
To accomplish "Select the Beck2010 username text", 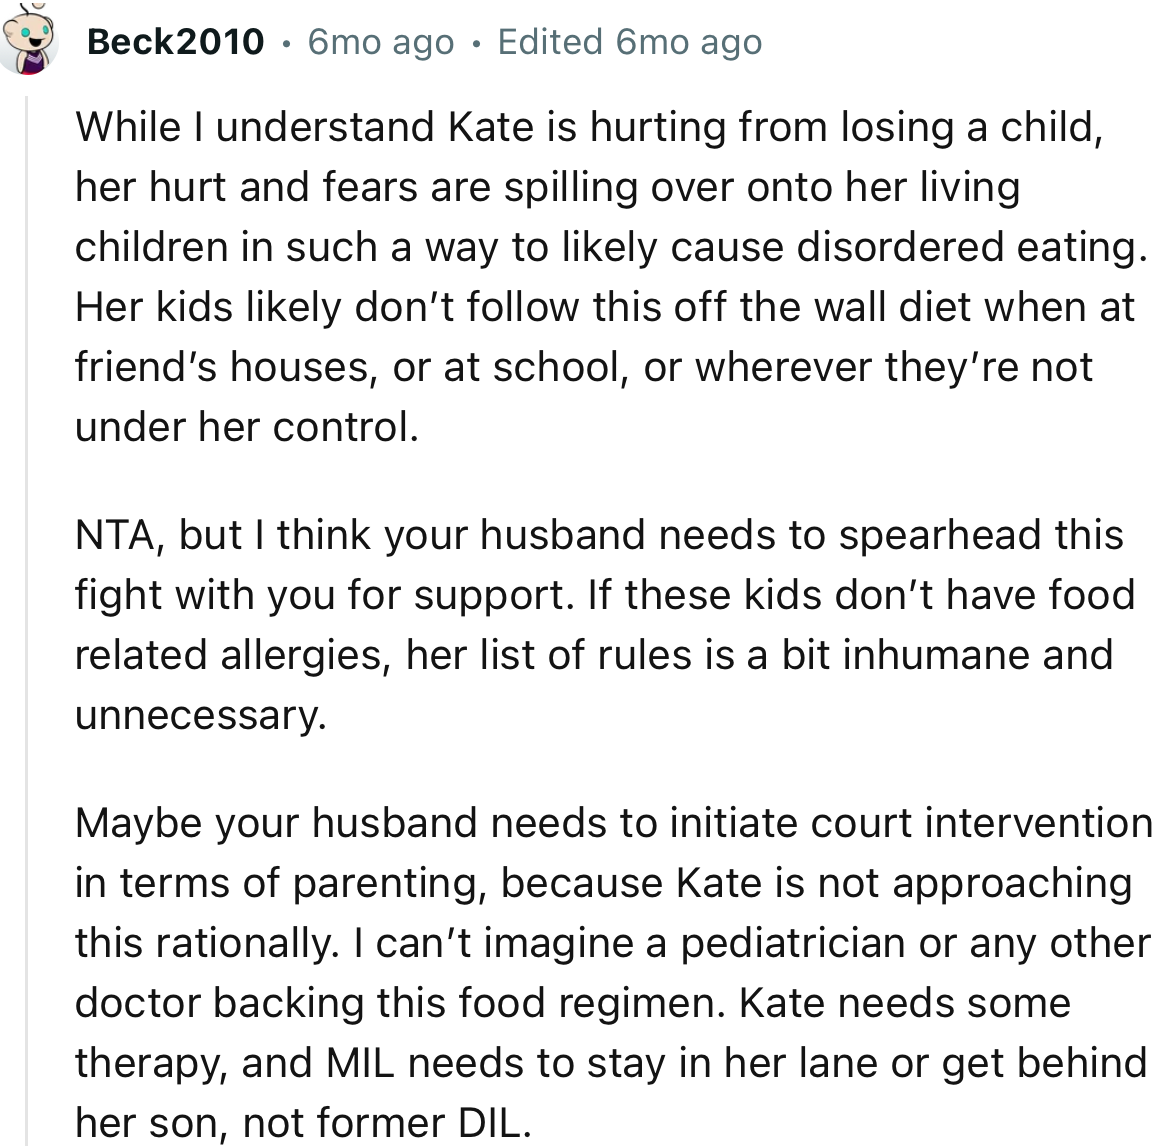I will 175,41.
